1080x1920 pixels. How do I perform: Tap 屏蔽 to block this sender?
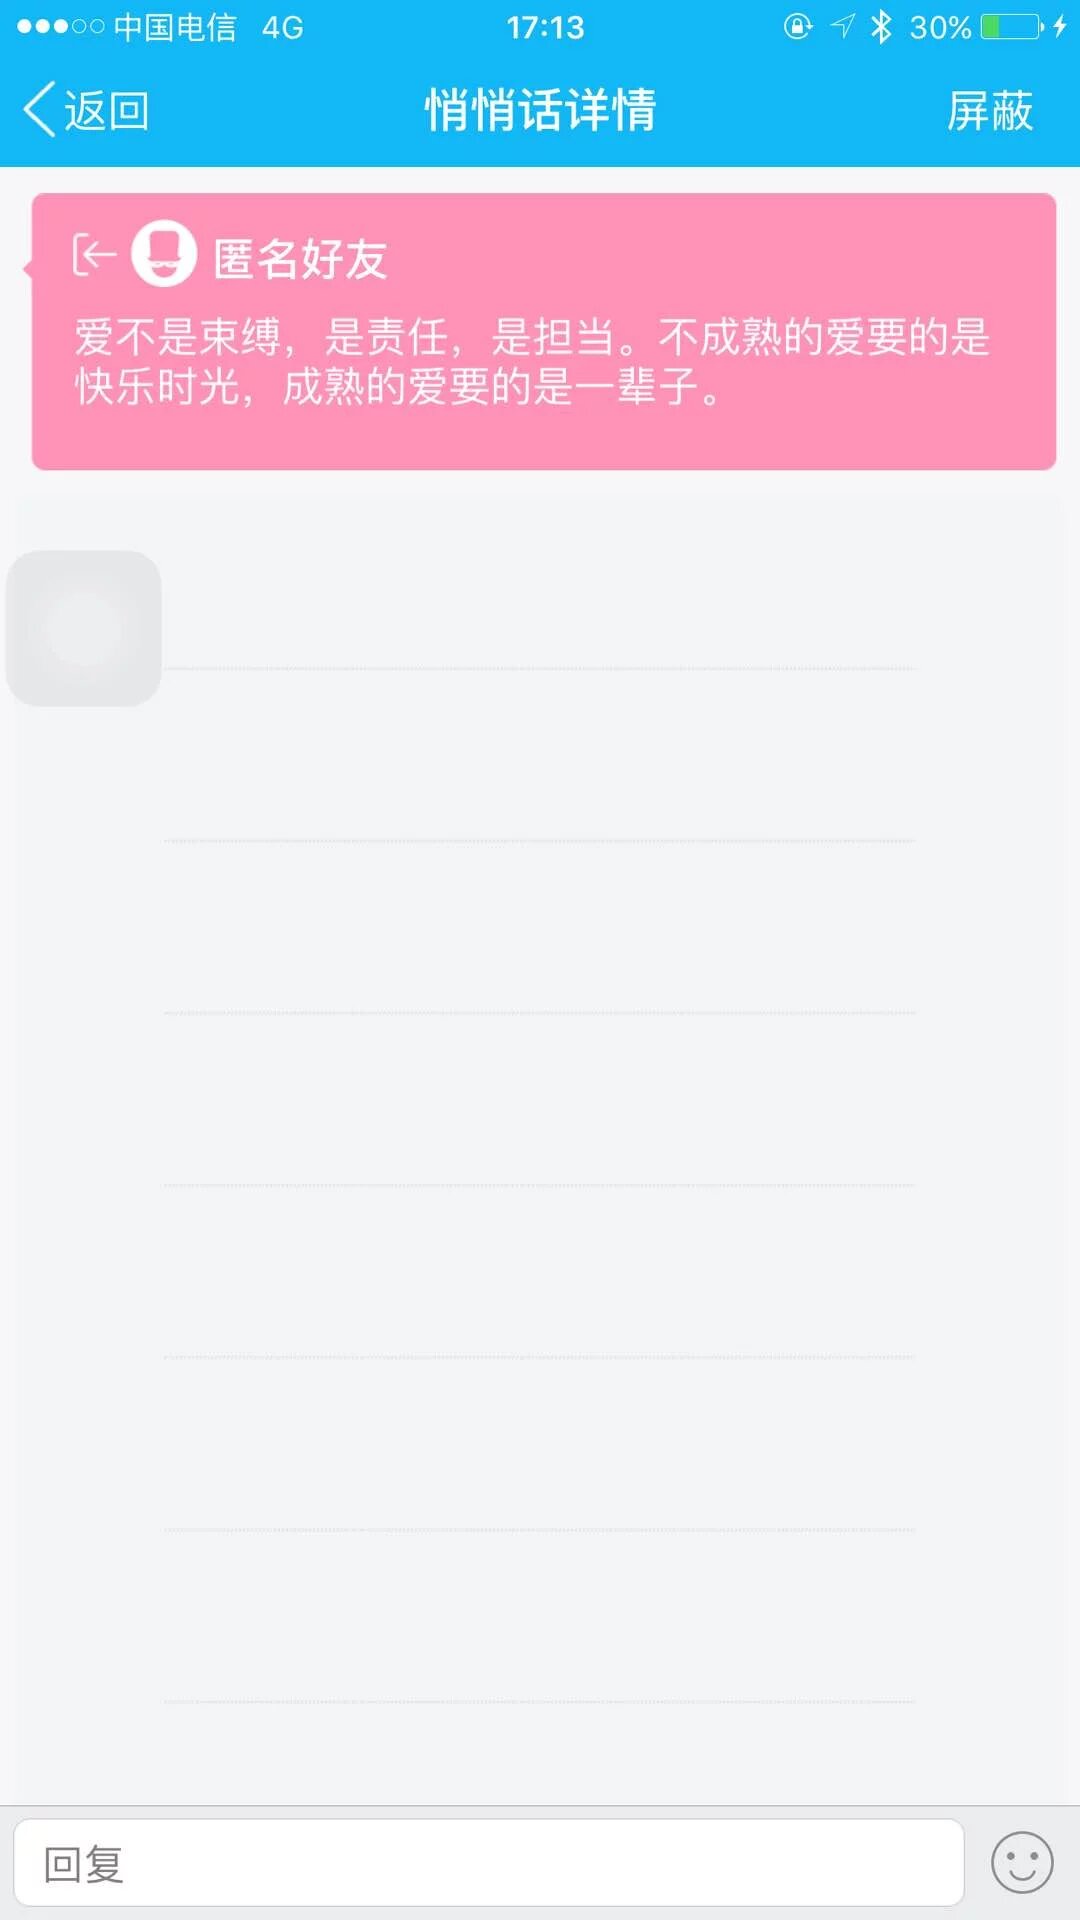point(989,111)
